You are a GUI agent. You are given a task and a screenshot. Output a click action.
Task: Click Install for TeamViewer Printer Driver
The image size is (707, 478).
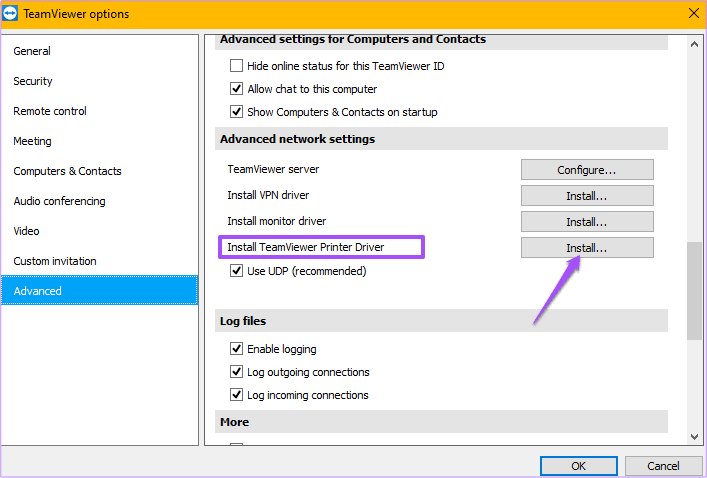pos(587,248)
